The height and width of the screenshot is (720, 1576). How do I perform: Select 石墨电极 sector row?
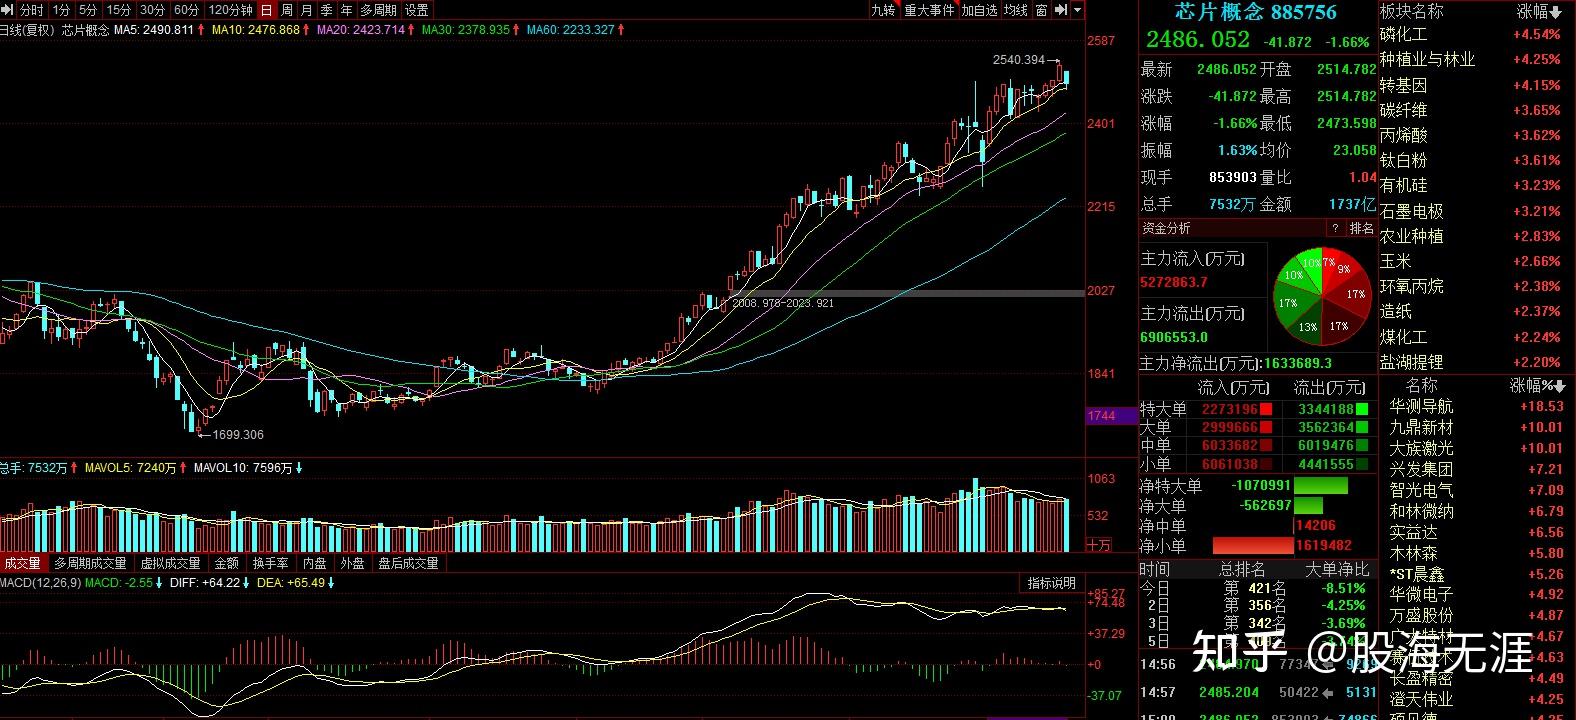tap(1471, 211)
